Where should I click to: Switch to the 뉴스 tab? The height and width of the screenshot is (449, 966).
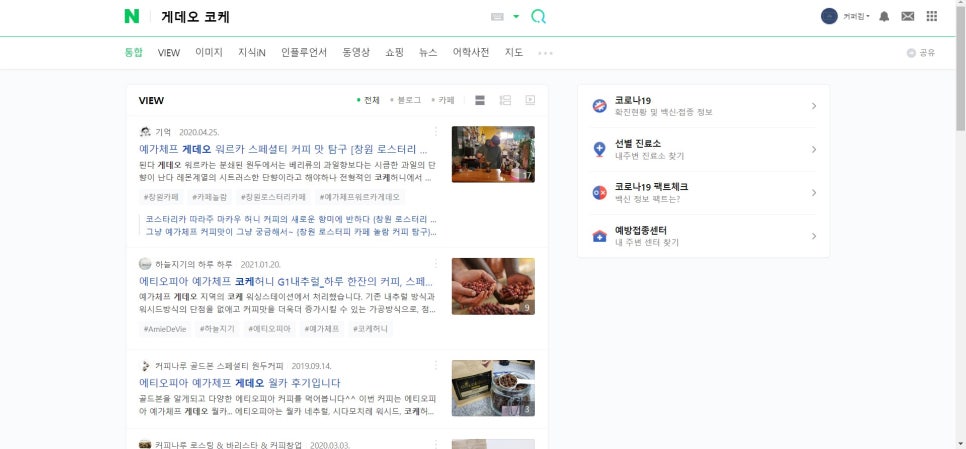click(x=428, y=53)
